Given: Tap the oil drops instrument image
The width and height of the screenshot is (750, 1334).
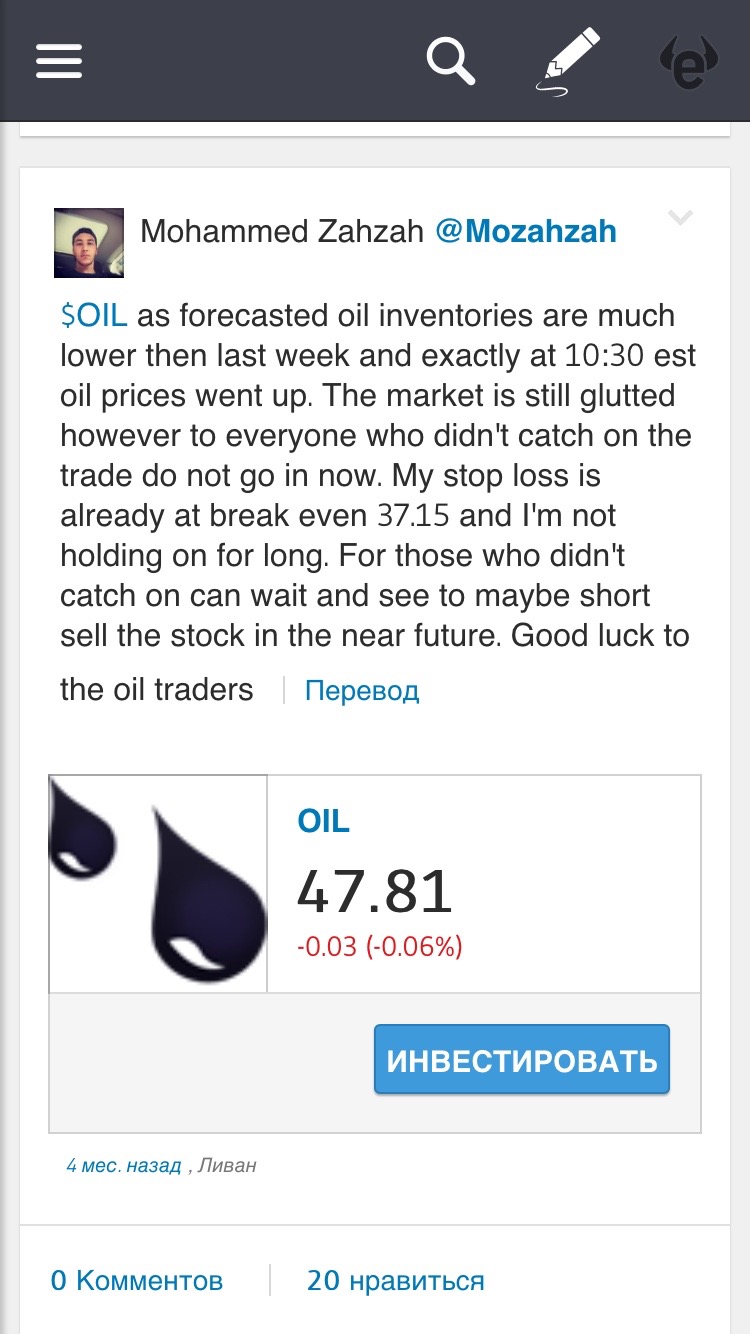Looking at the screenshot, I should coord(158,884).
